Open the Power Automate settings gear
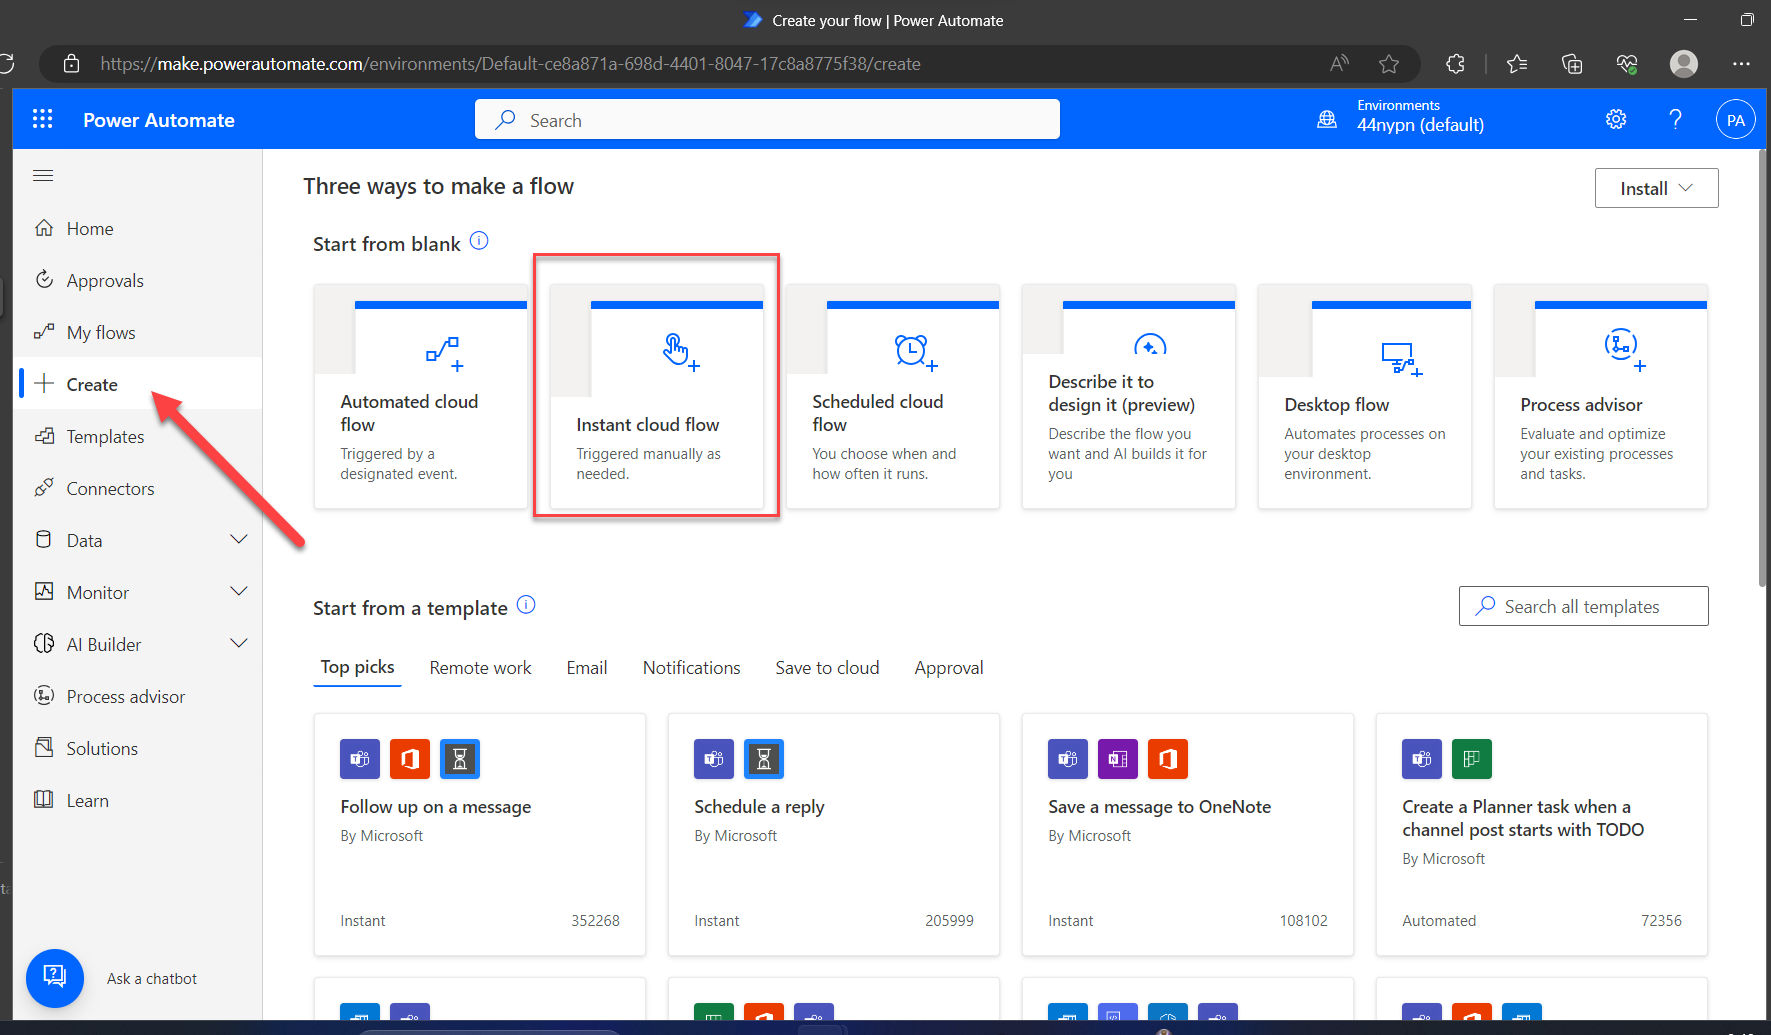The height and width of the screenshot is (1035, 1771). point(1616,118)
